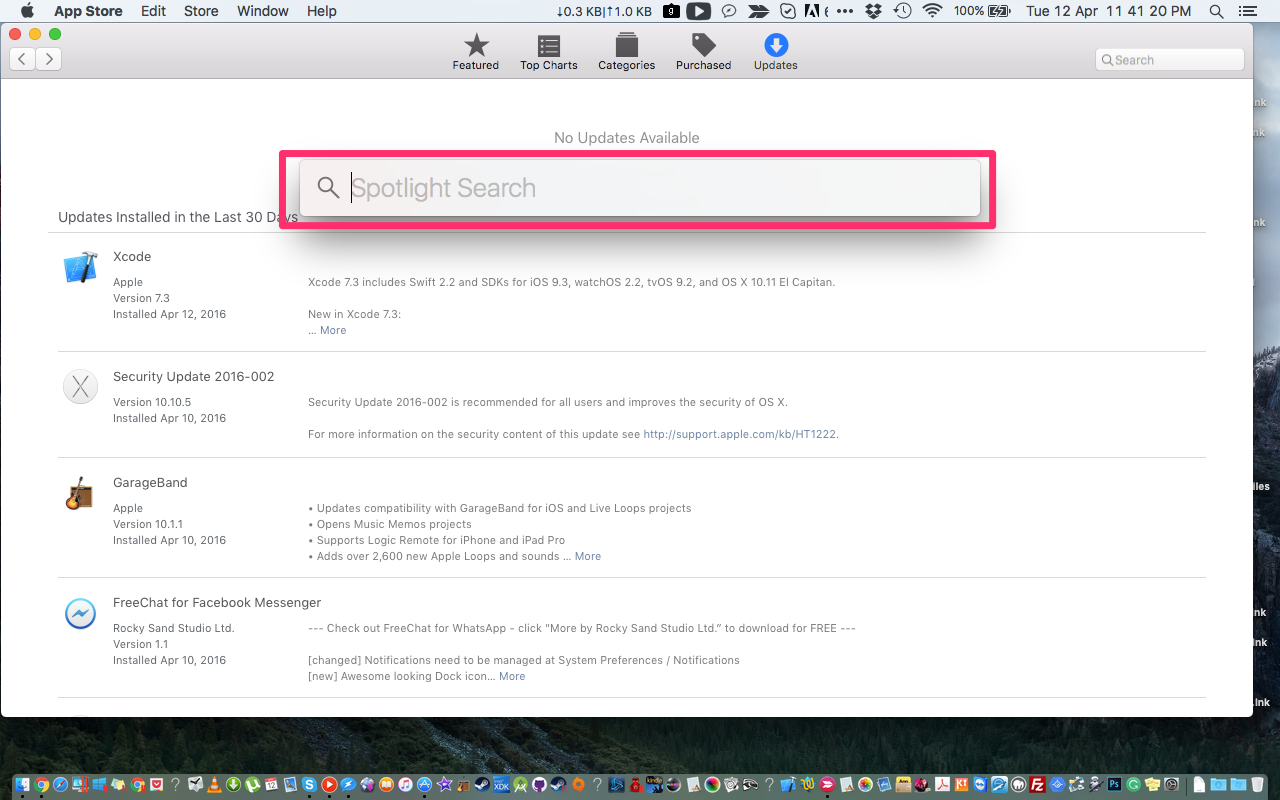Click 'No Updates Available' text
This screenshot has height=800, width=1280.
pyautogui.click(x=627, y=138)
